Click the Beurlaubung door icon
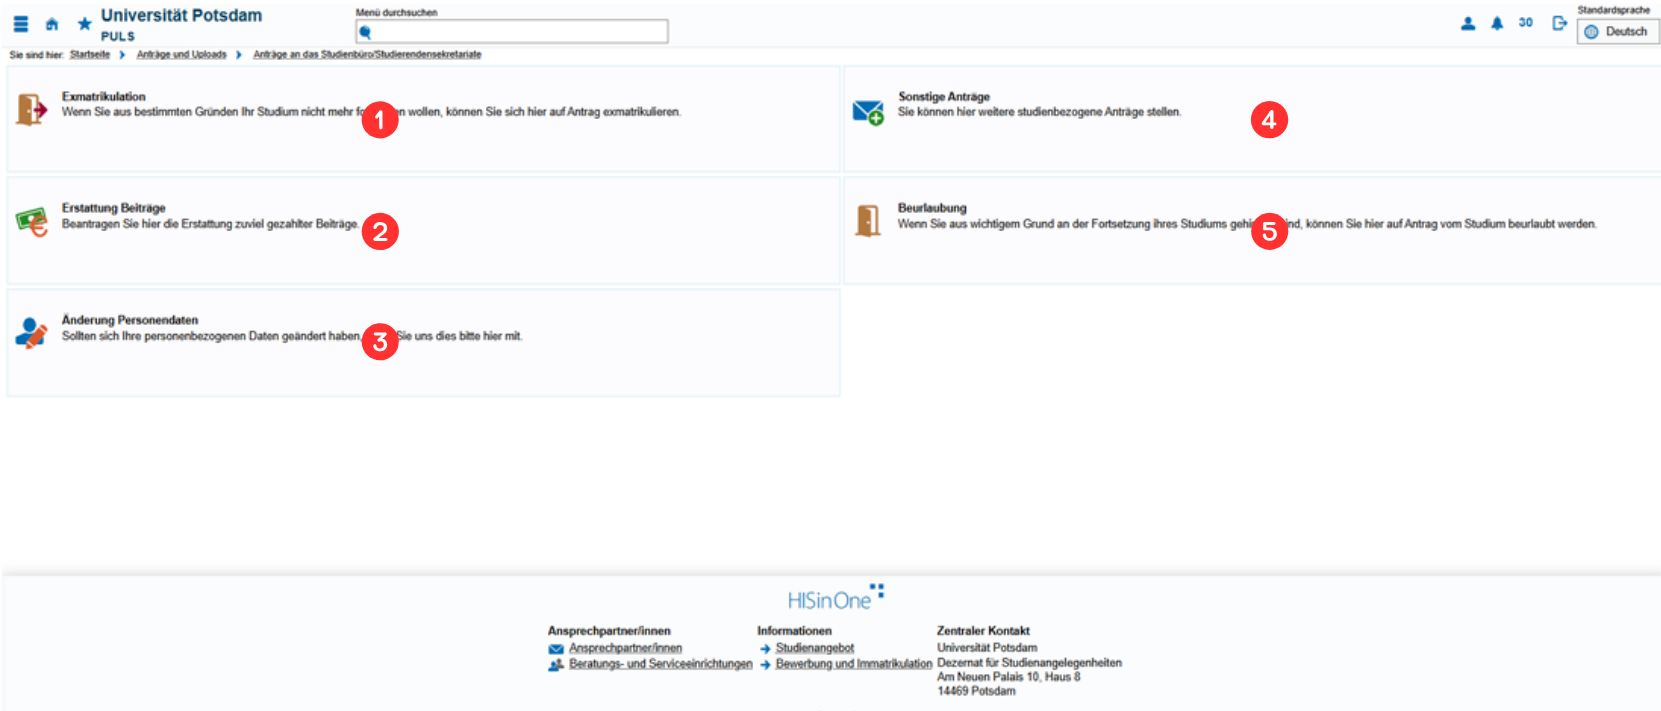Screen dimensions: 1661x711 pos(868,221)
